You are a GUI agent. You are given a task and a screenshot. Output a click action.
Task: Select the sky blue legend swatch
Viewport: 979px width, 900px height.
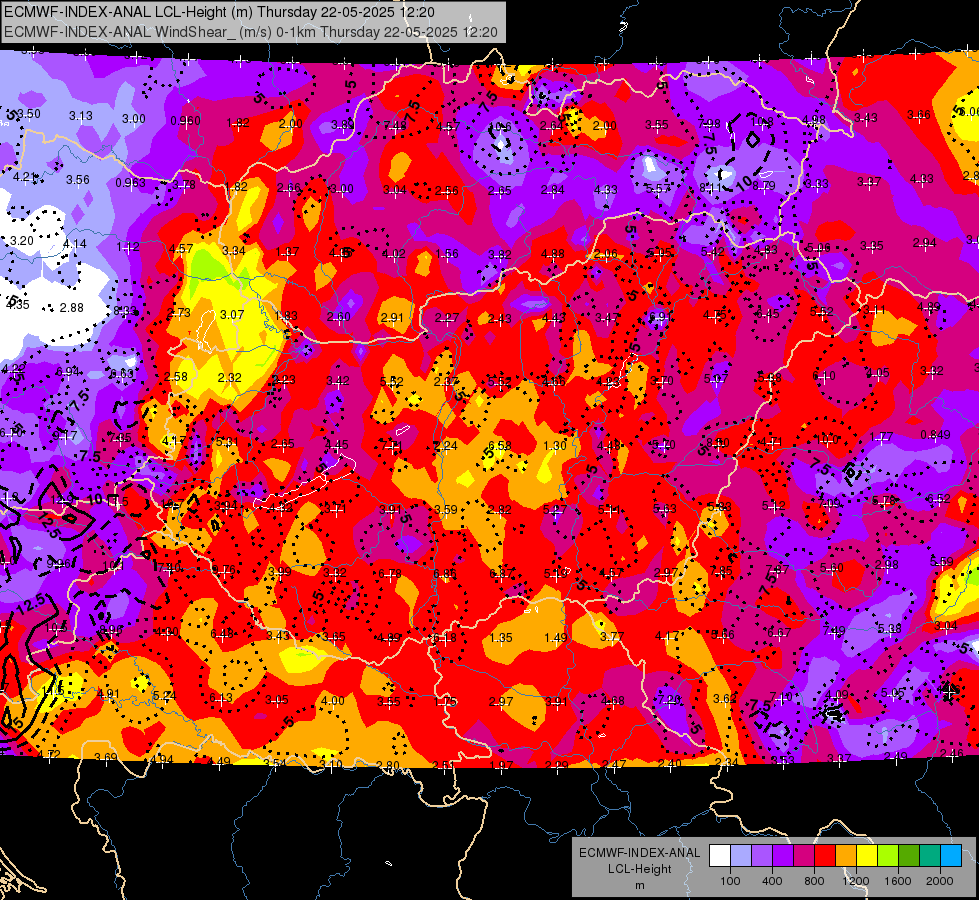click(x=951, y=855)
